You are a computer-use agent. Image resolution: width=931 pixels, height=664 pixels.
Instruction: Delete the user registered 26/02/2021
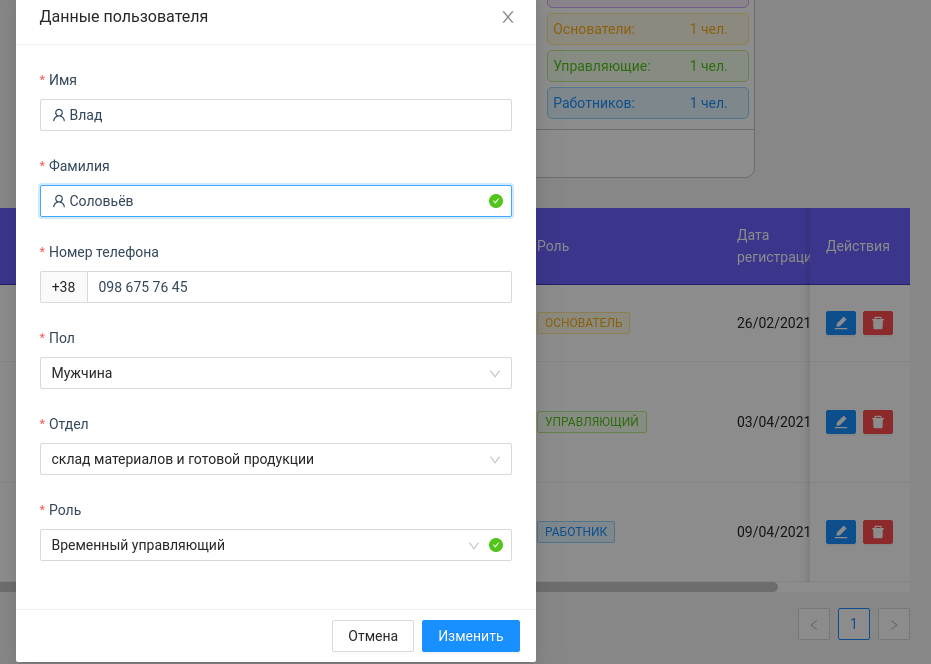point(878,323)
